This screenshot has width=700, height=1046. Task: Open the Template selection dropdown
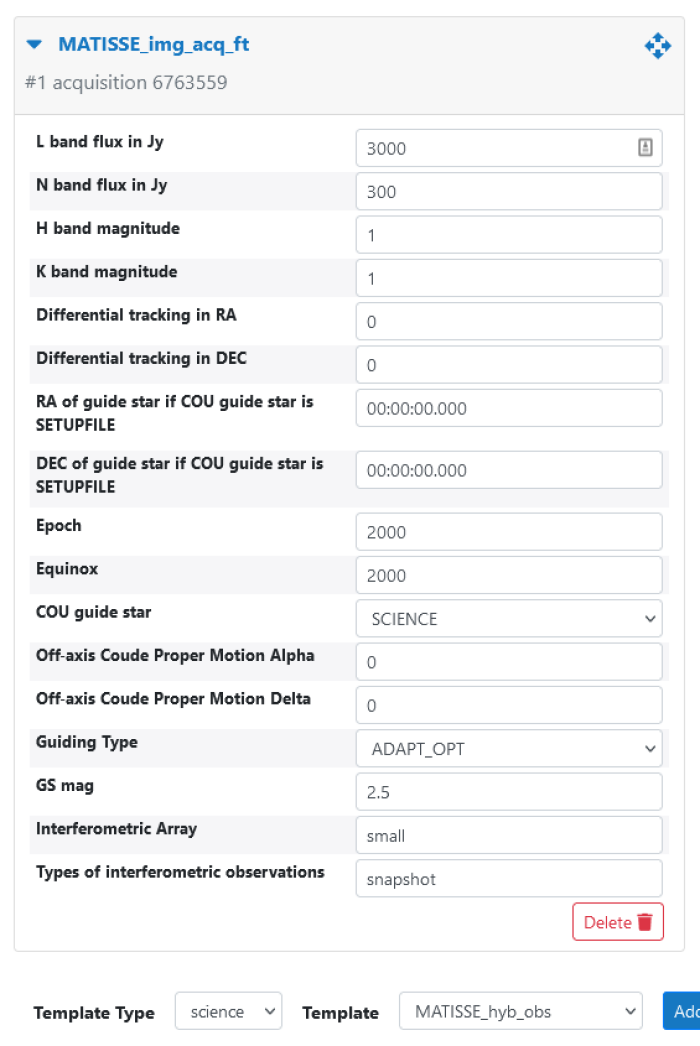pos(520,1012)
